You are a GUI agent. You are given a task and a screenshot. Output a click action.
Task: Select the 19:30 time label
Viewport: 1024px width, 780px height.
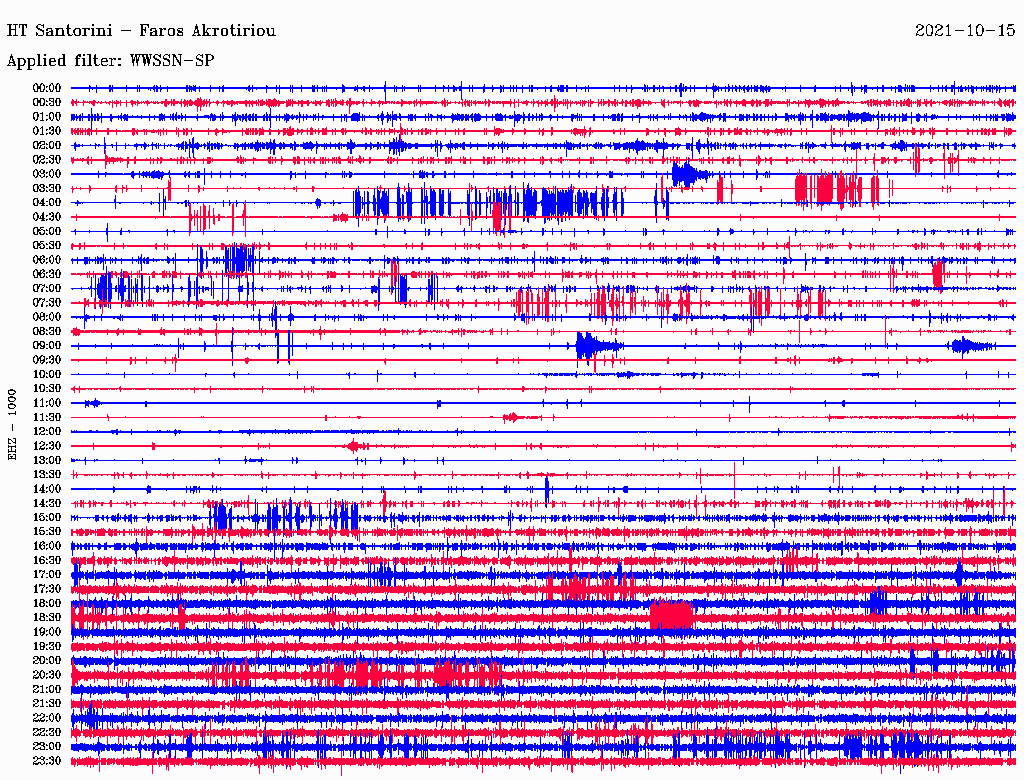click(47, 647)
